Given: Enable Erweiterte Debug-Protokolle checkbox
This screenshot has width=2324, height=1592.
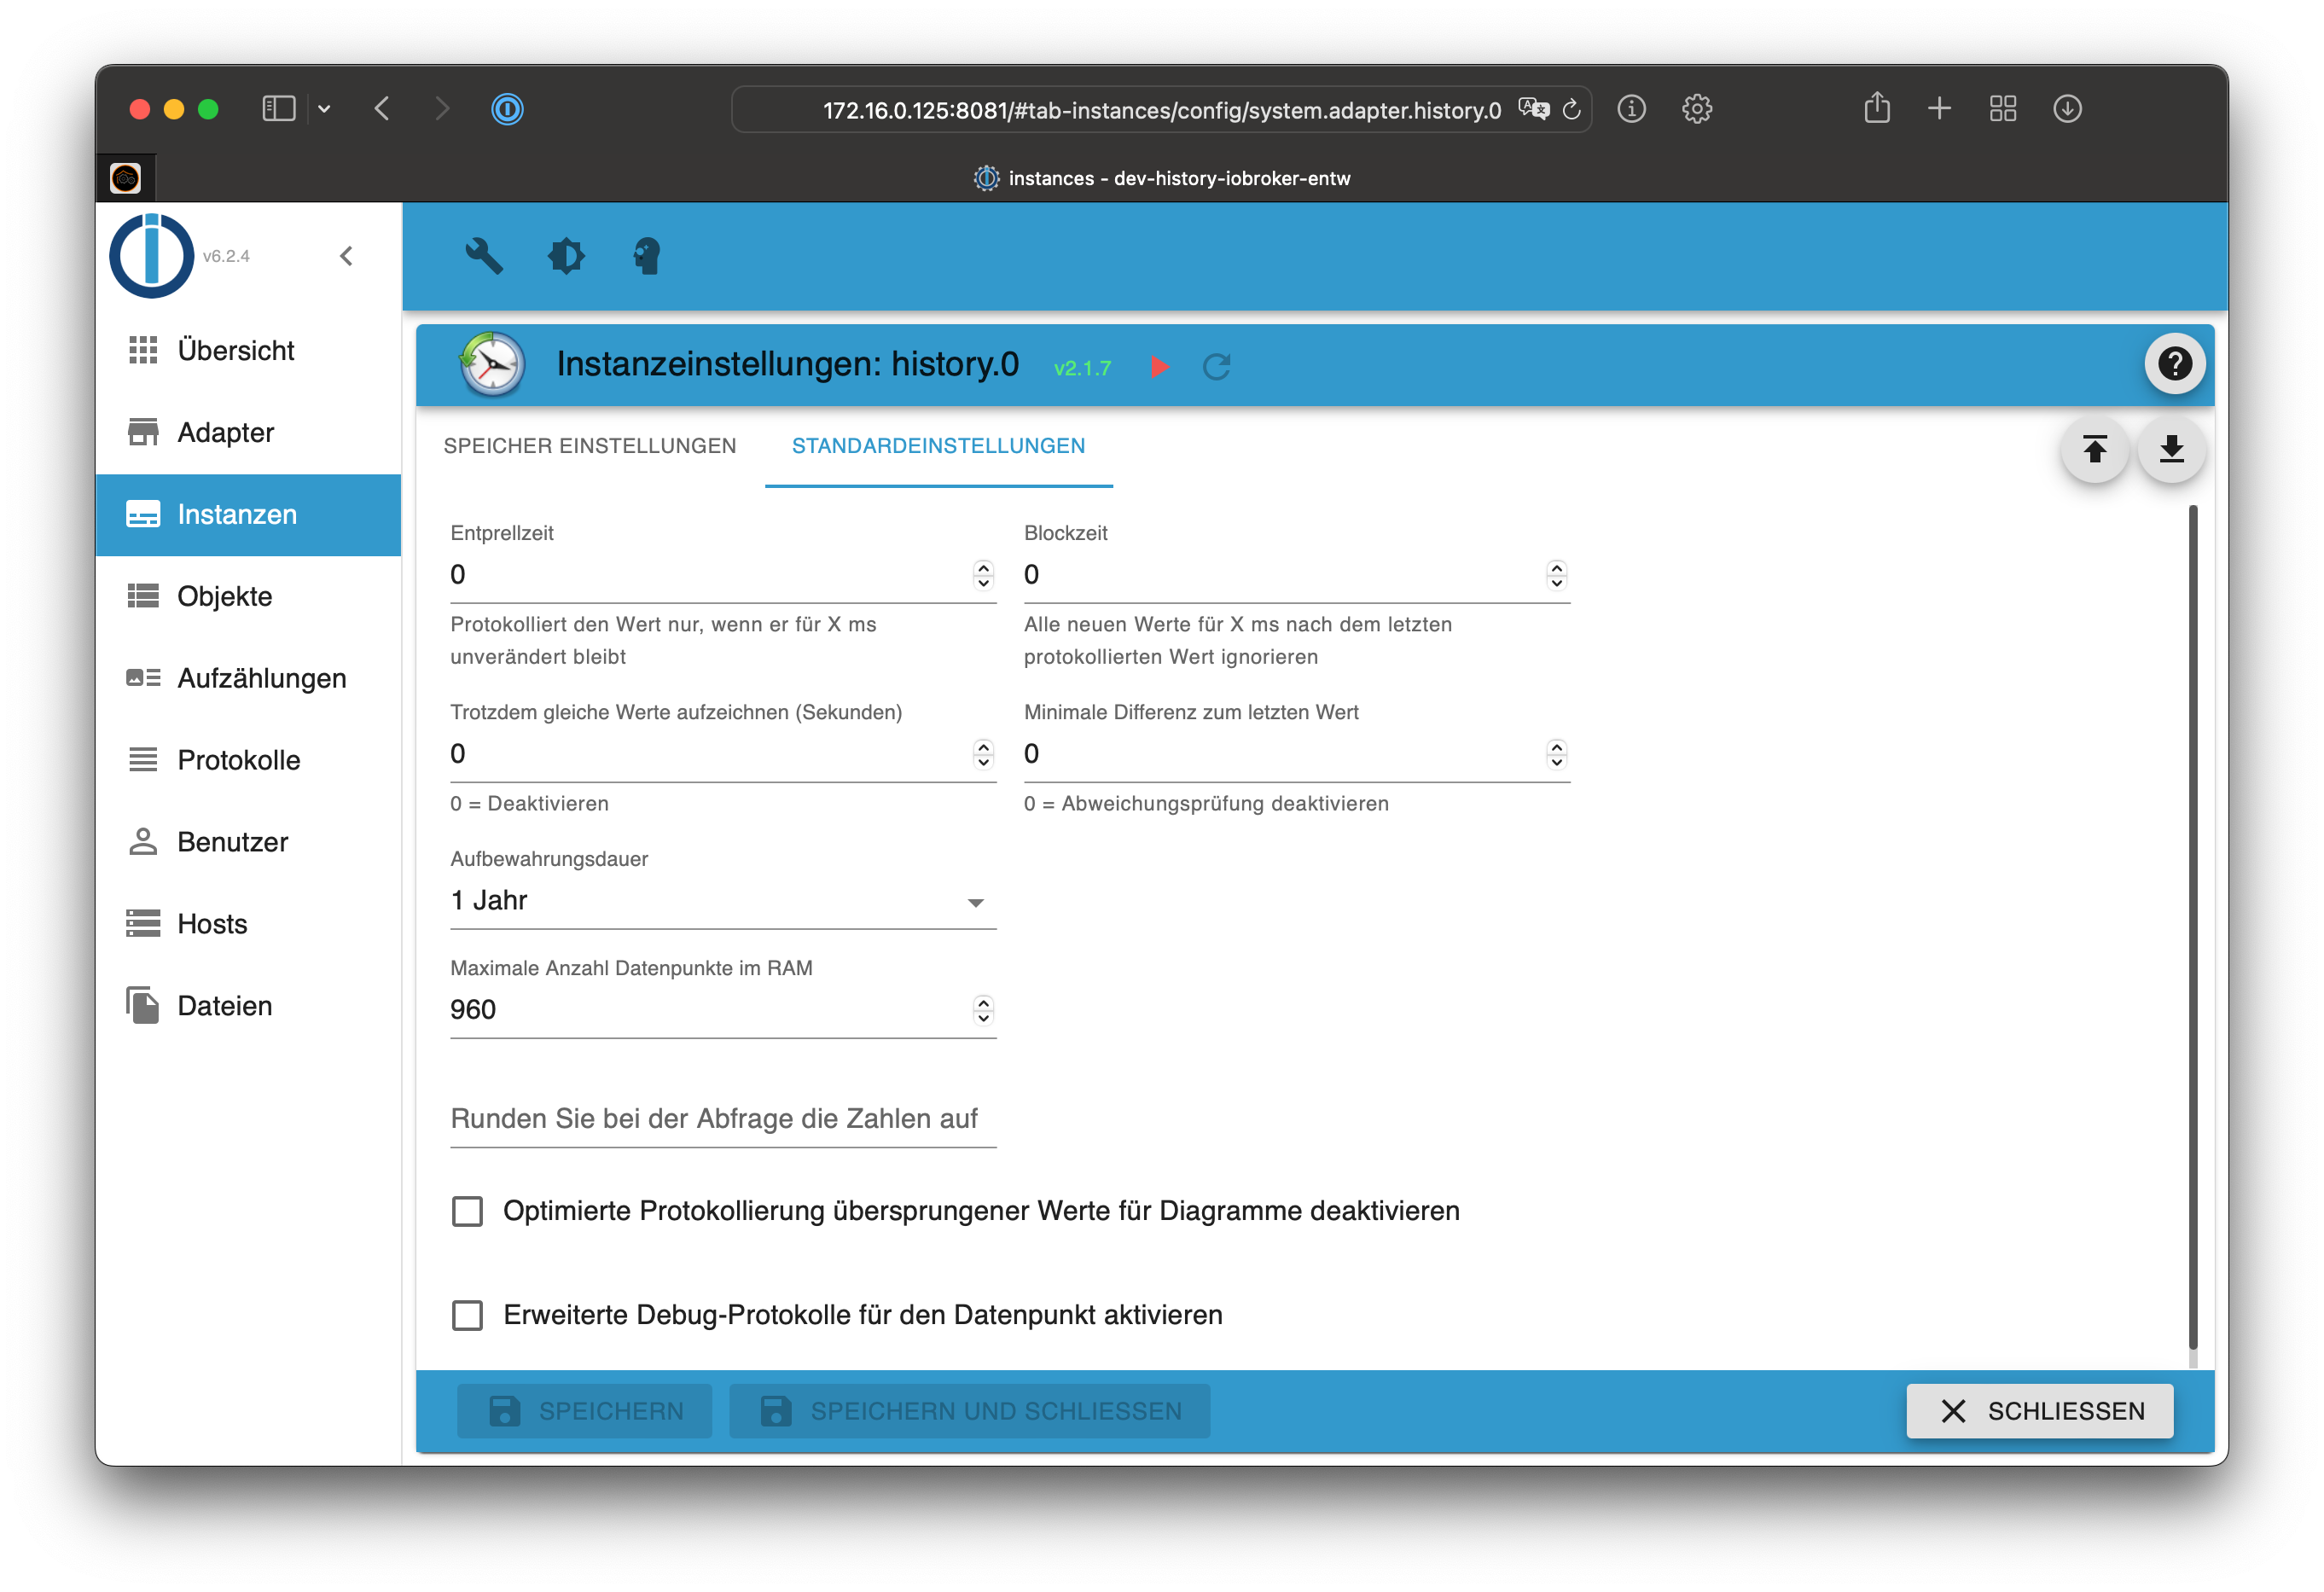Looking at the screenshot, I should click(466, 1315).
